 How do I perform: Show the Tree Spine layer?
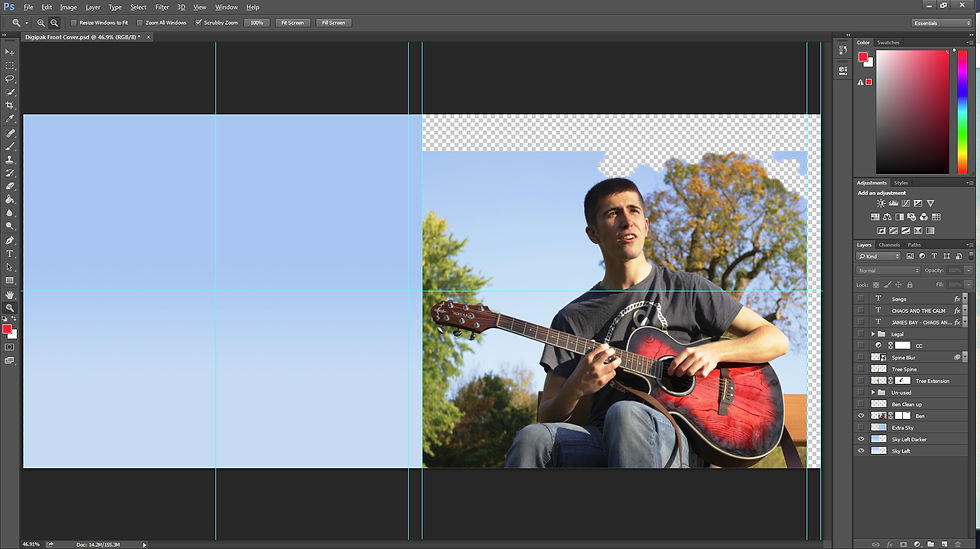coord(861,369)
